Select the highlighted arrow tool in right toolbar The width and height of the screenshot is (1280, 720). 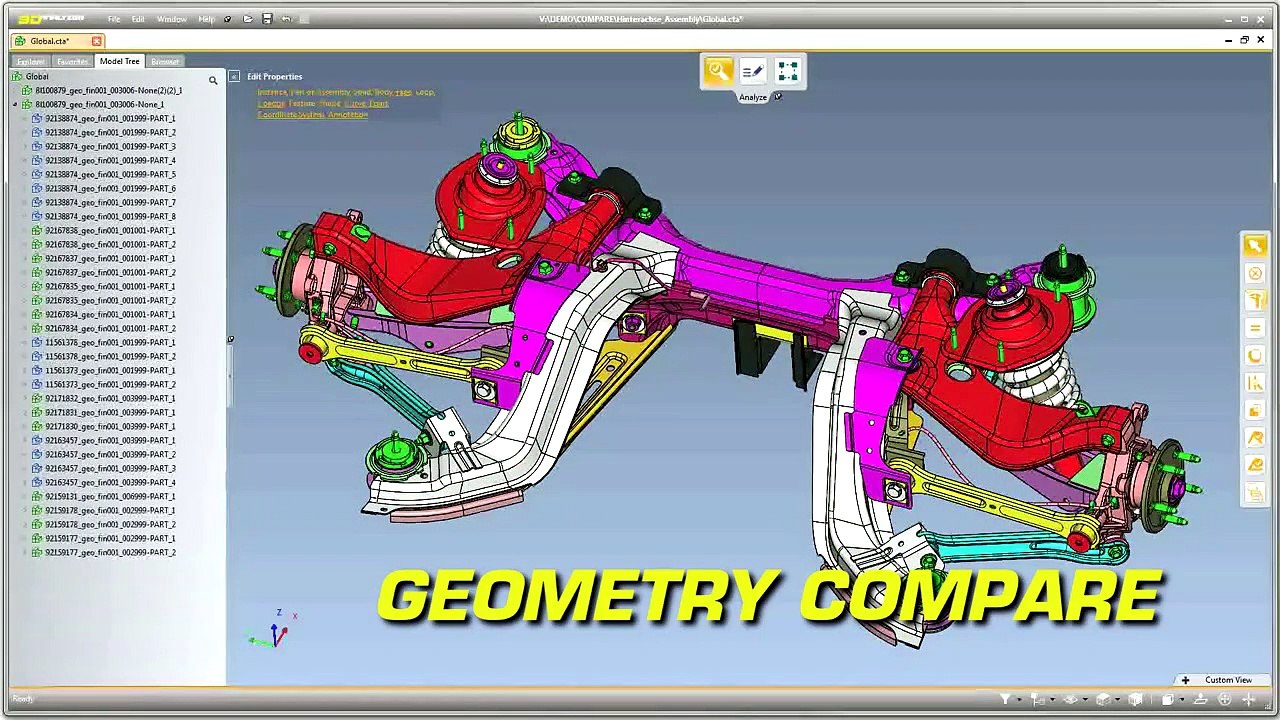pos(1255,245)
